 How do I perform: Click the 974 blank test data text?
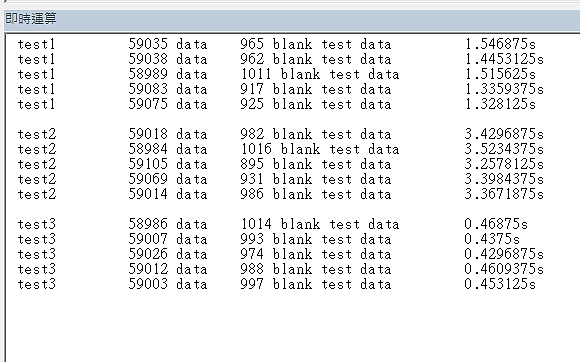coord(316,254)
